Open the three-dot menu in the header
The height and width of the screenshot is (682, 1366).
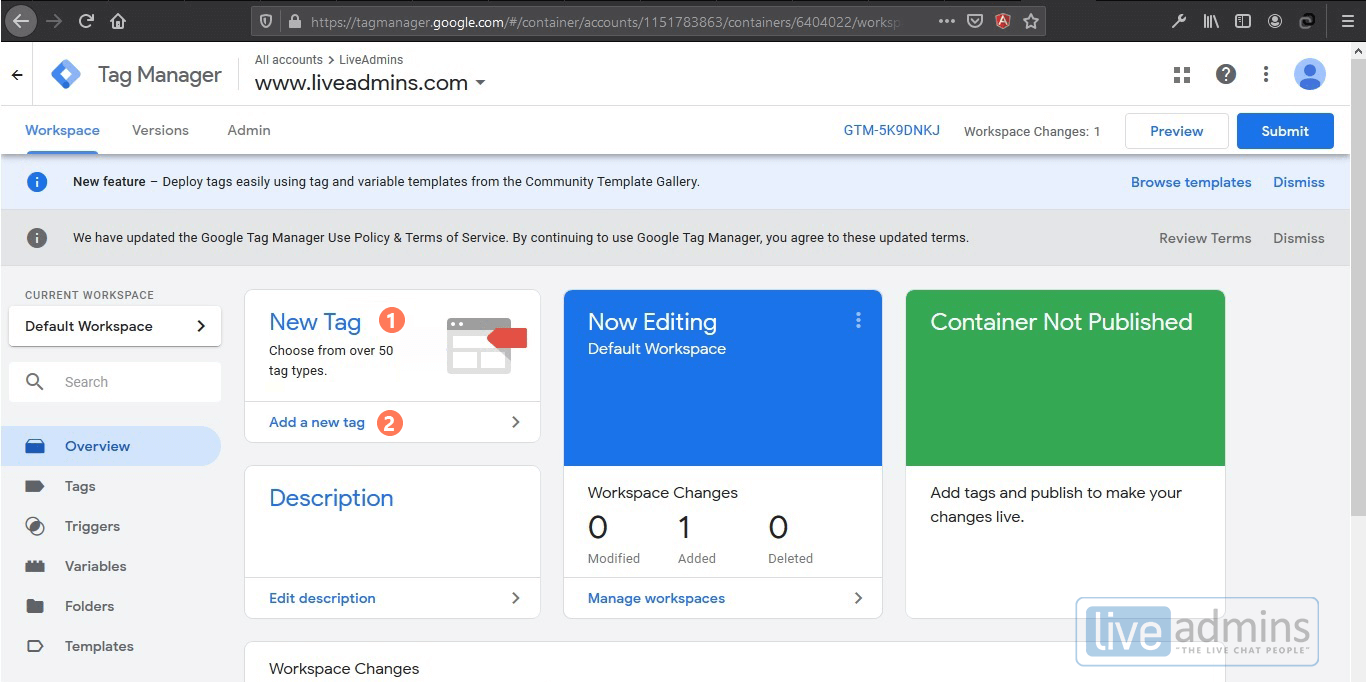[1266, 74]
